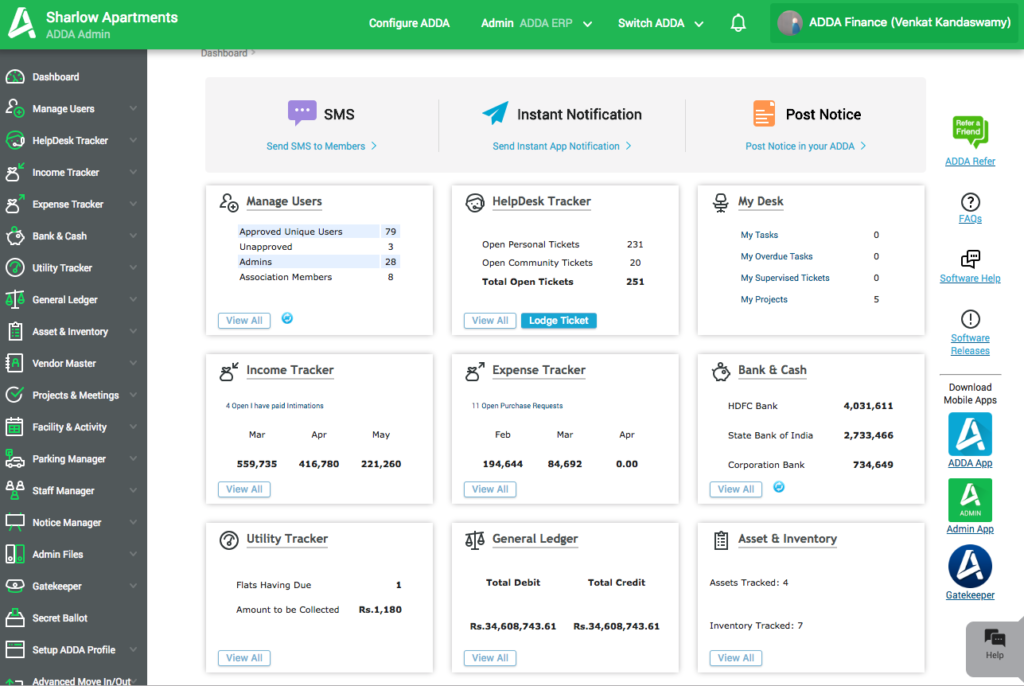This screenshot has width=1024, height=686.
Task: Click the Post Notice document icon
Action: click(763, 113)
